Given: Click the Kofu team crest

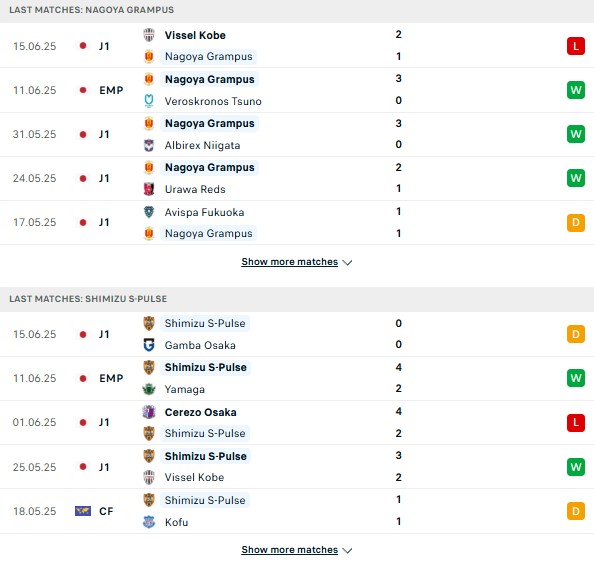Looking at the screenshot, I should point(149,522).
